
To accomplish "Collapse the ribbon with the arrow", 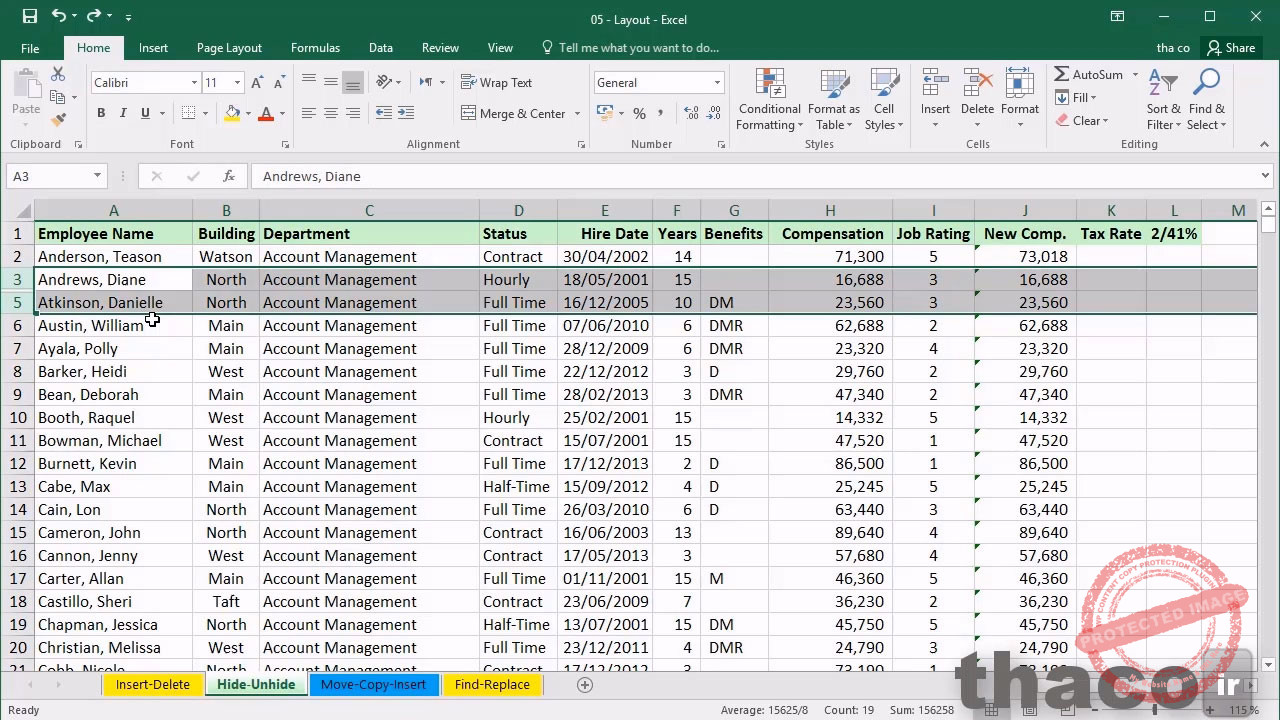I will 1264,145.
